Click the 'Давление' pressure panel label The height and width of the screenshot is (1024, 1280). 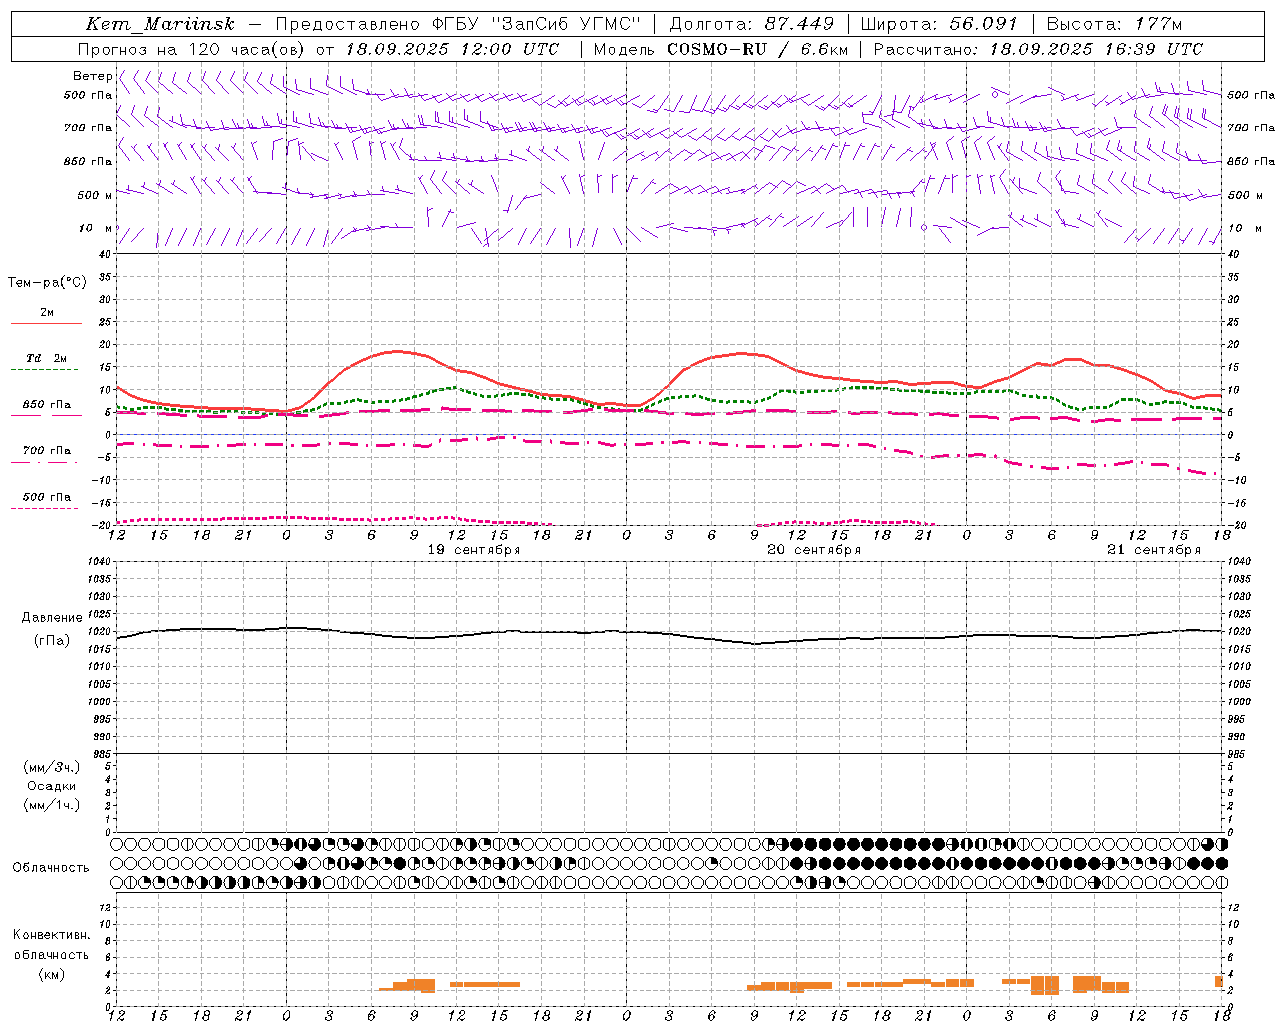click(52, 618)
